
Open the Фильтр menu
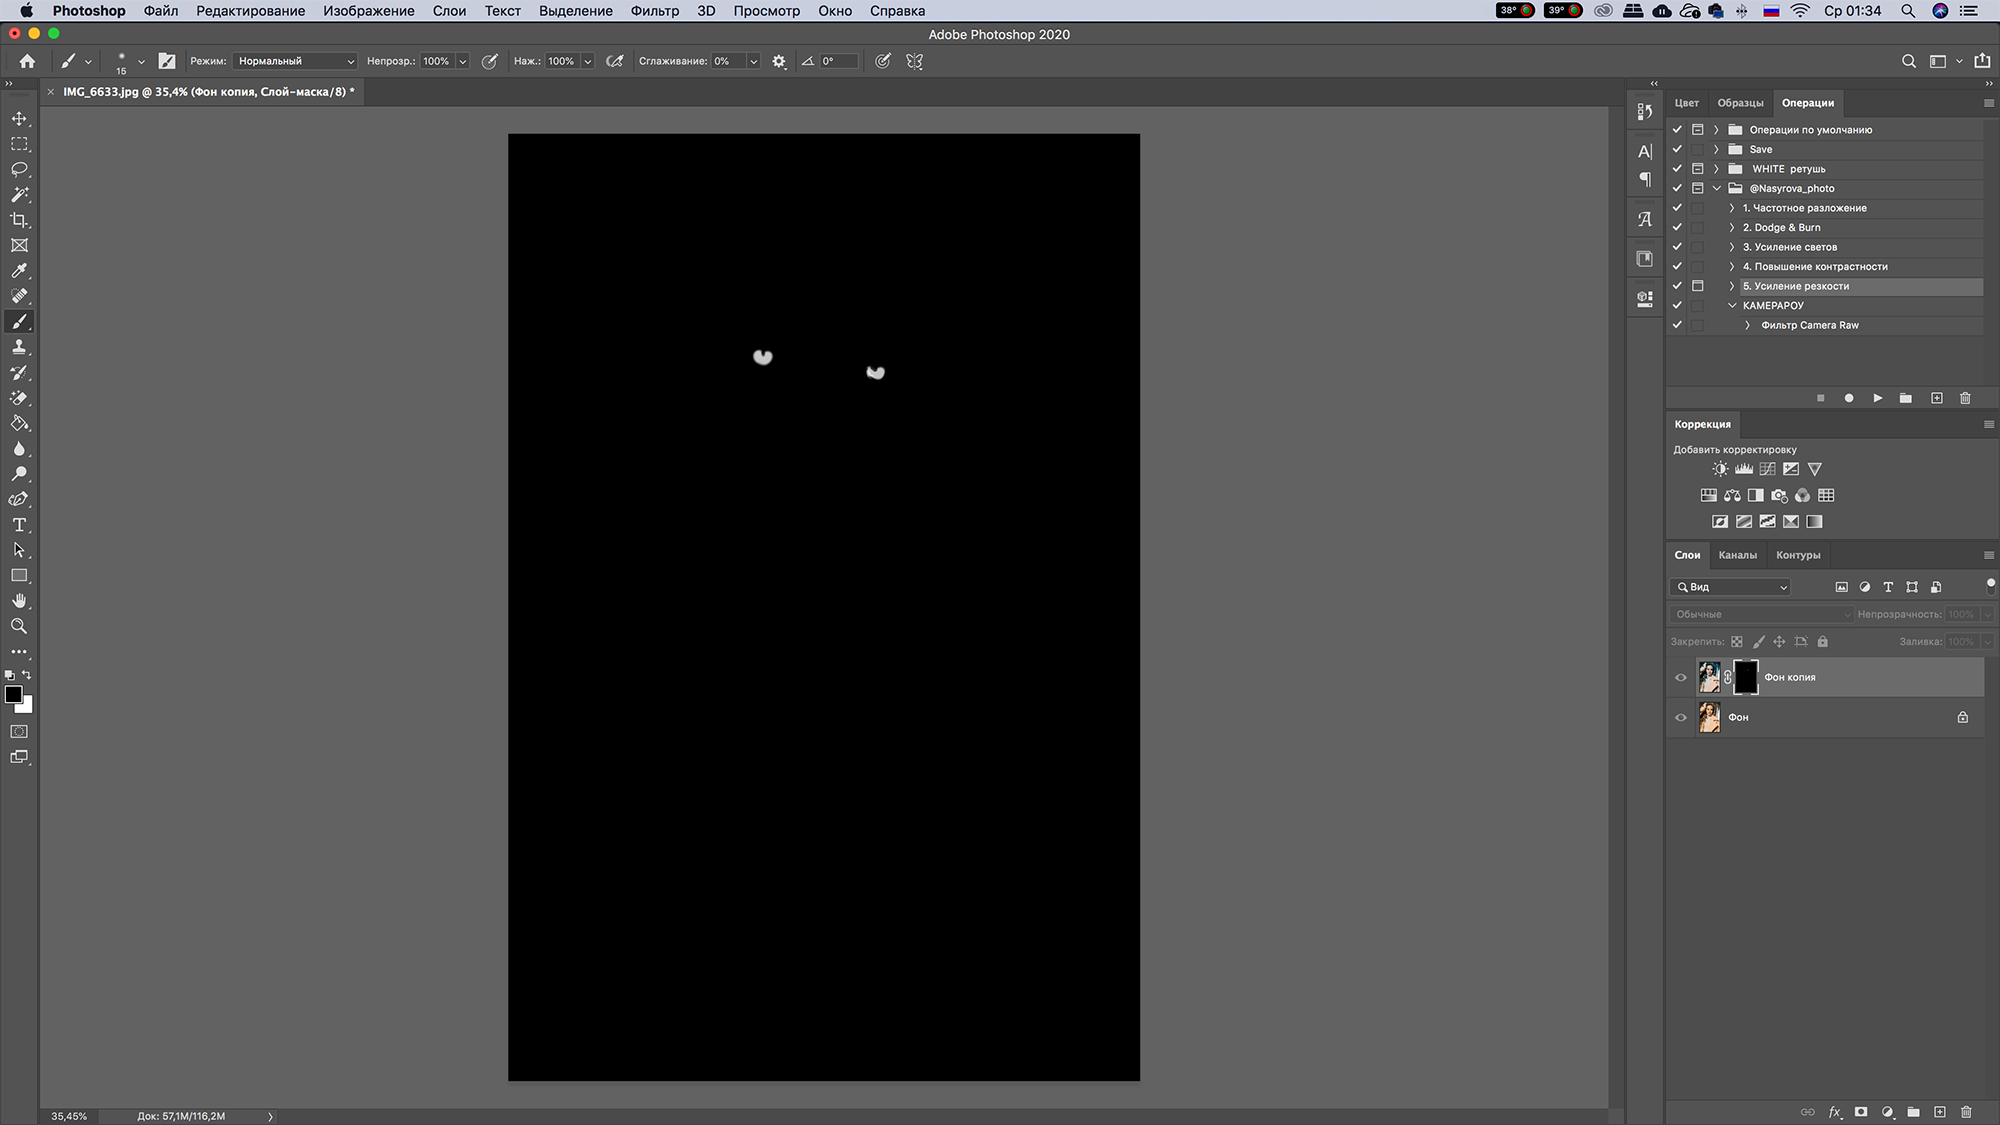[x=654, y=11]
